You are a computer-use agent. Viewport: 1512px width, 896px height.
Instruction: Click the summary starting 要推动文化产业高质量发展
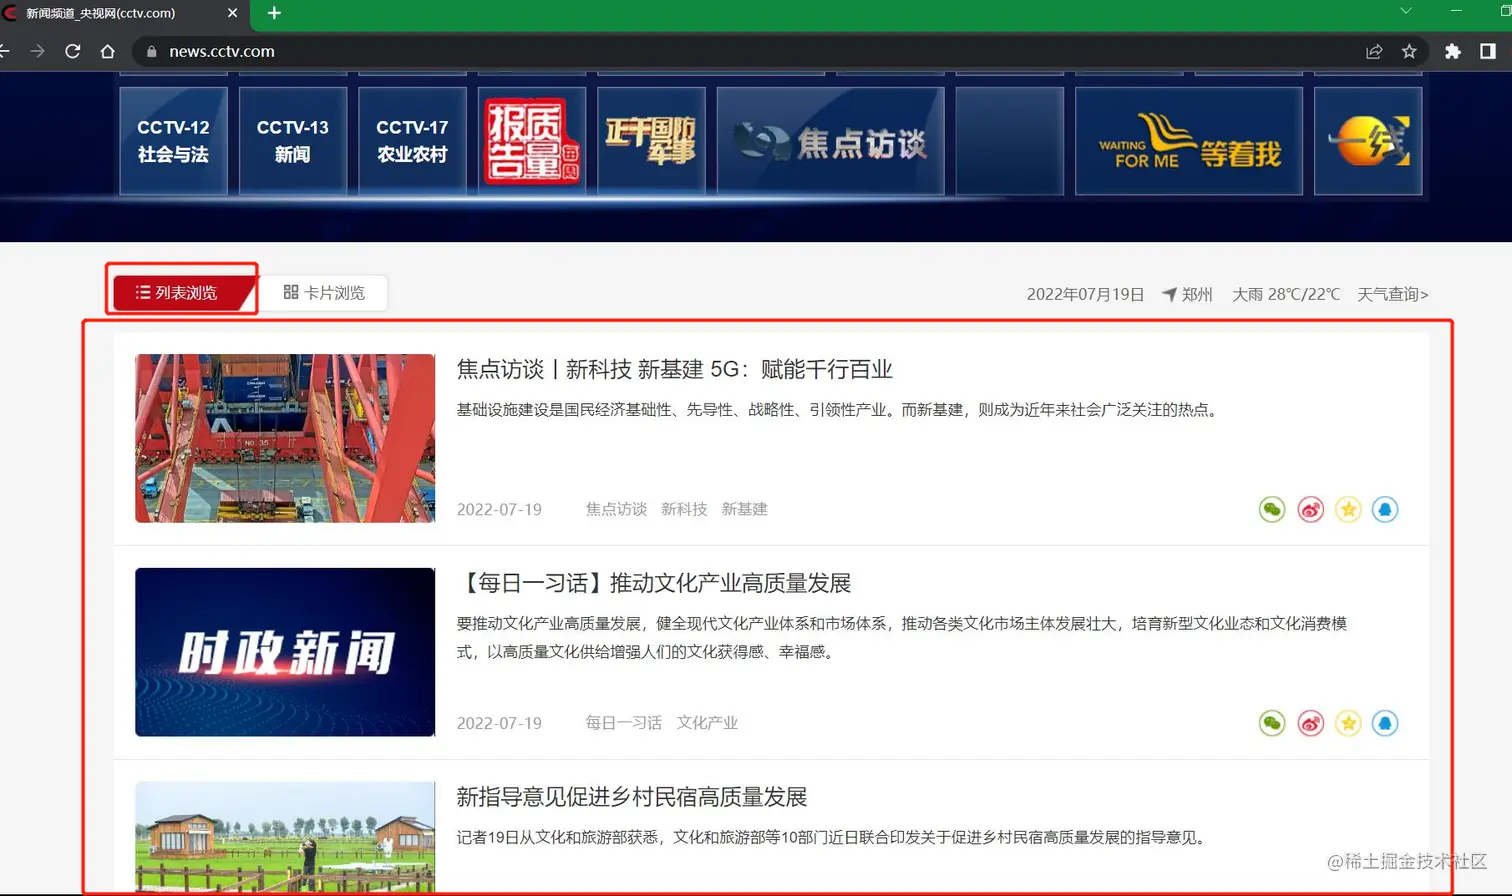click(902, 637)
